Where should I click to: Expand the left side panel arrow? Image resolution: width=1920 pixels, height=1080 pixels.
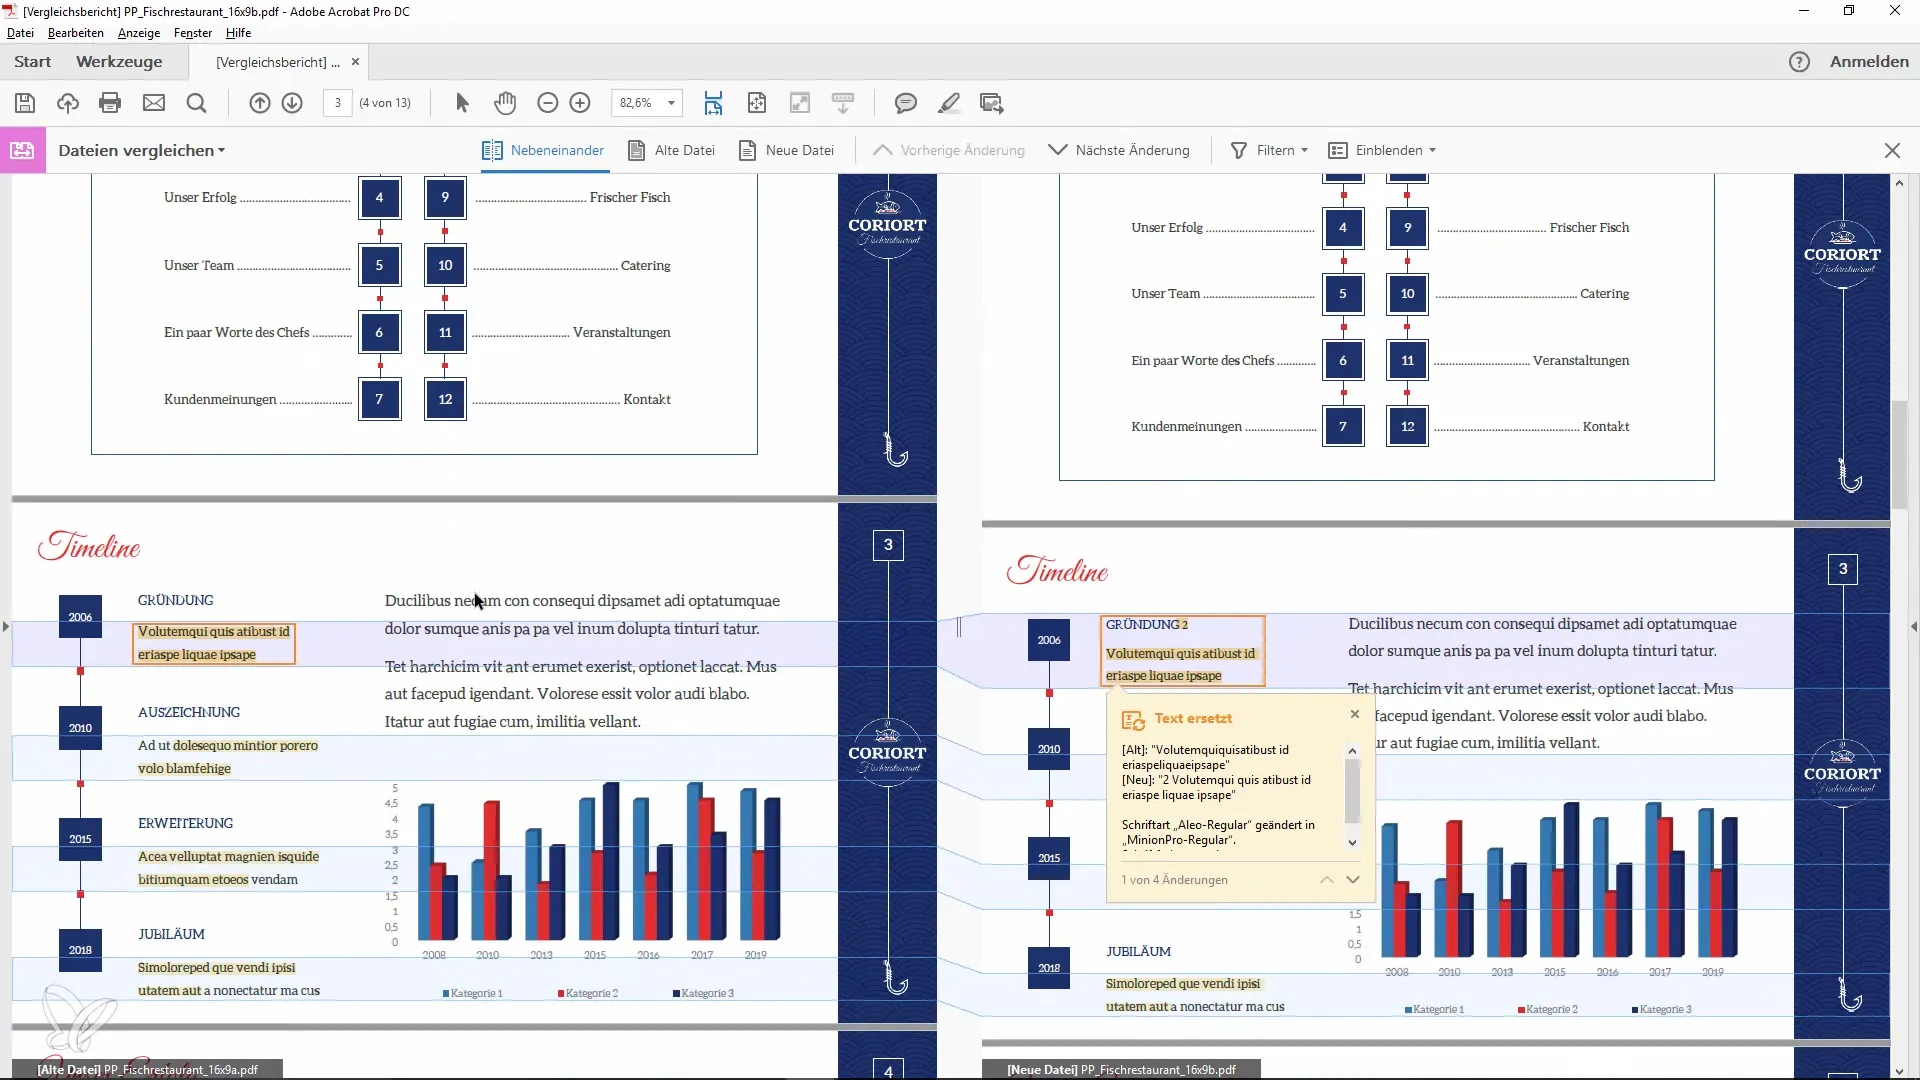point(6,627)
